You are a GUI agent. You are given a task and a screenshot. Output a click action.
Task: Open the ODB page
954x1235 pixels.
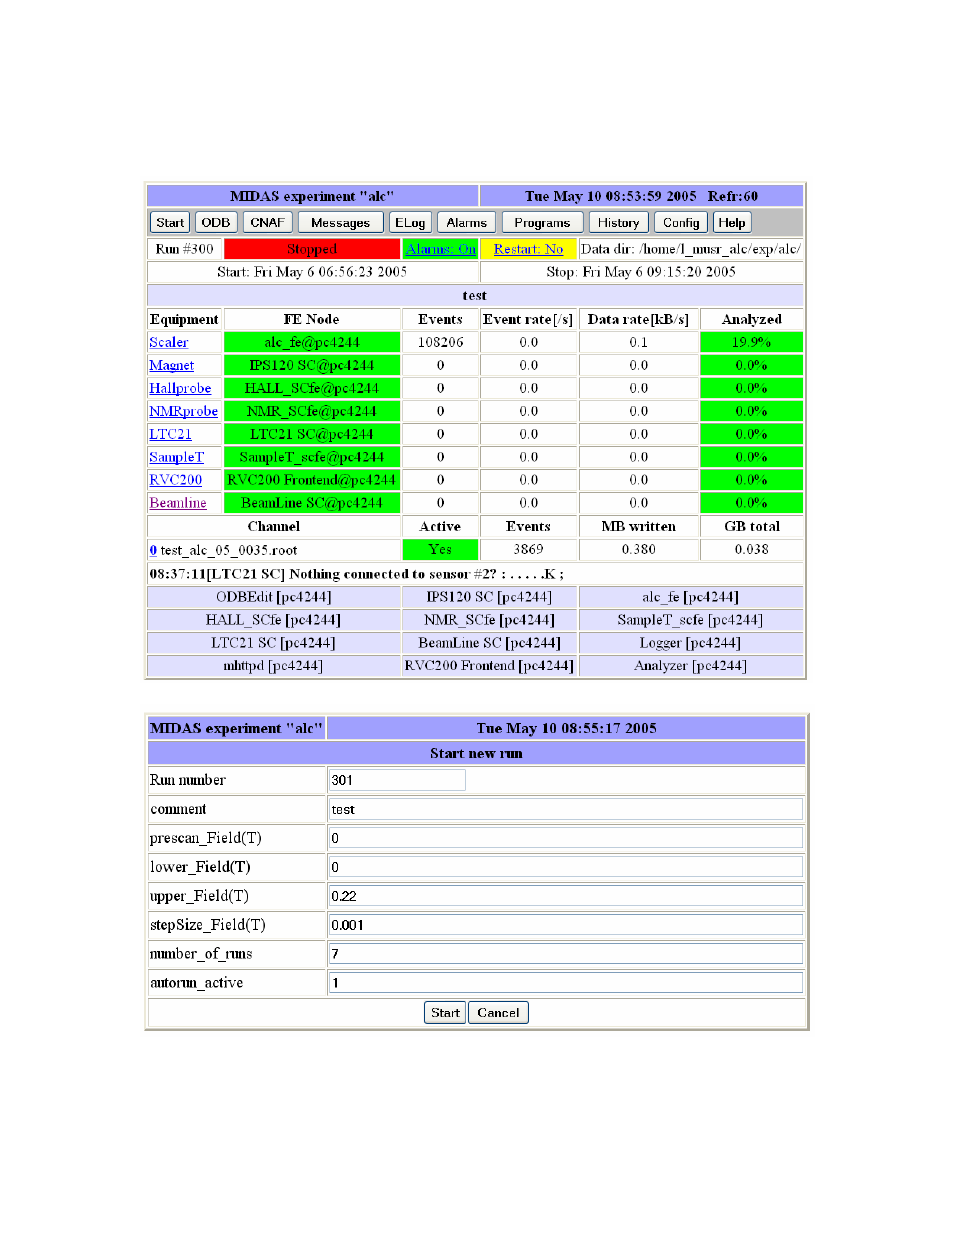215,223
